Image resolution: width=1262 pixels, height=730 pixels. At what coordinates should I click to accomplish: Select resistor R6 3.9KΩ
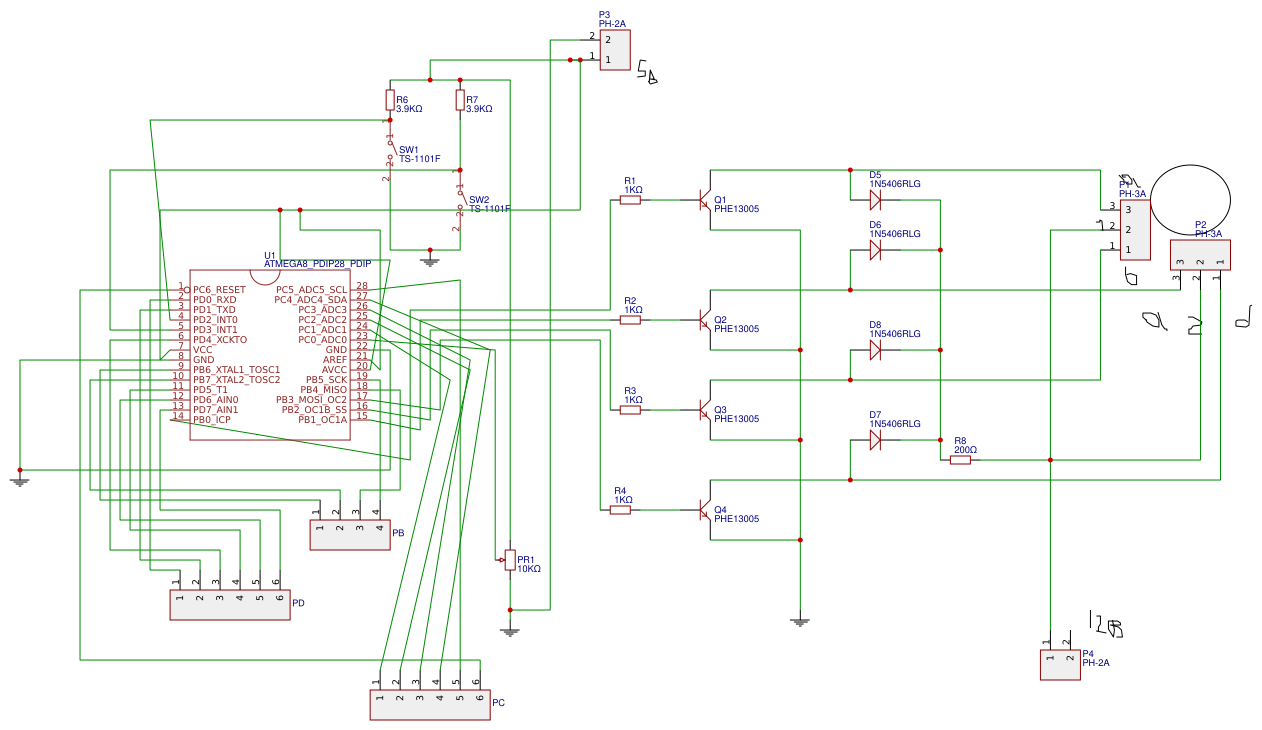pyautogui.click(x=390, y=100)
